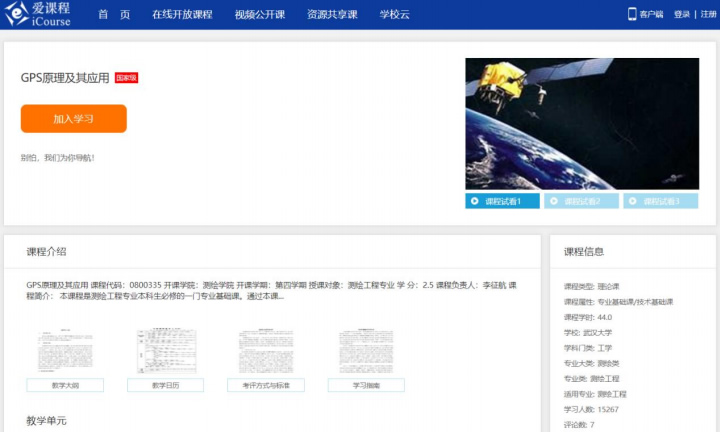
Task: Click play icon on 课程试看2
Action: [554, 201]
